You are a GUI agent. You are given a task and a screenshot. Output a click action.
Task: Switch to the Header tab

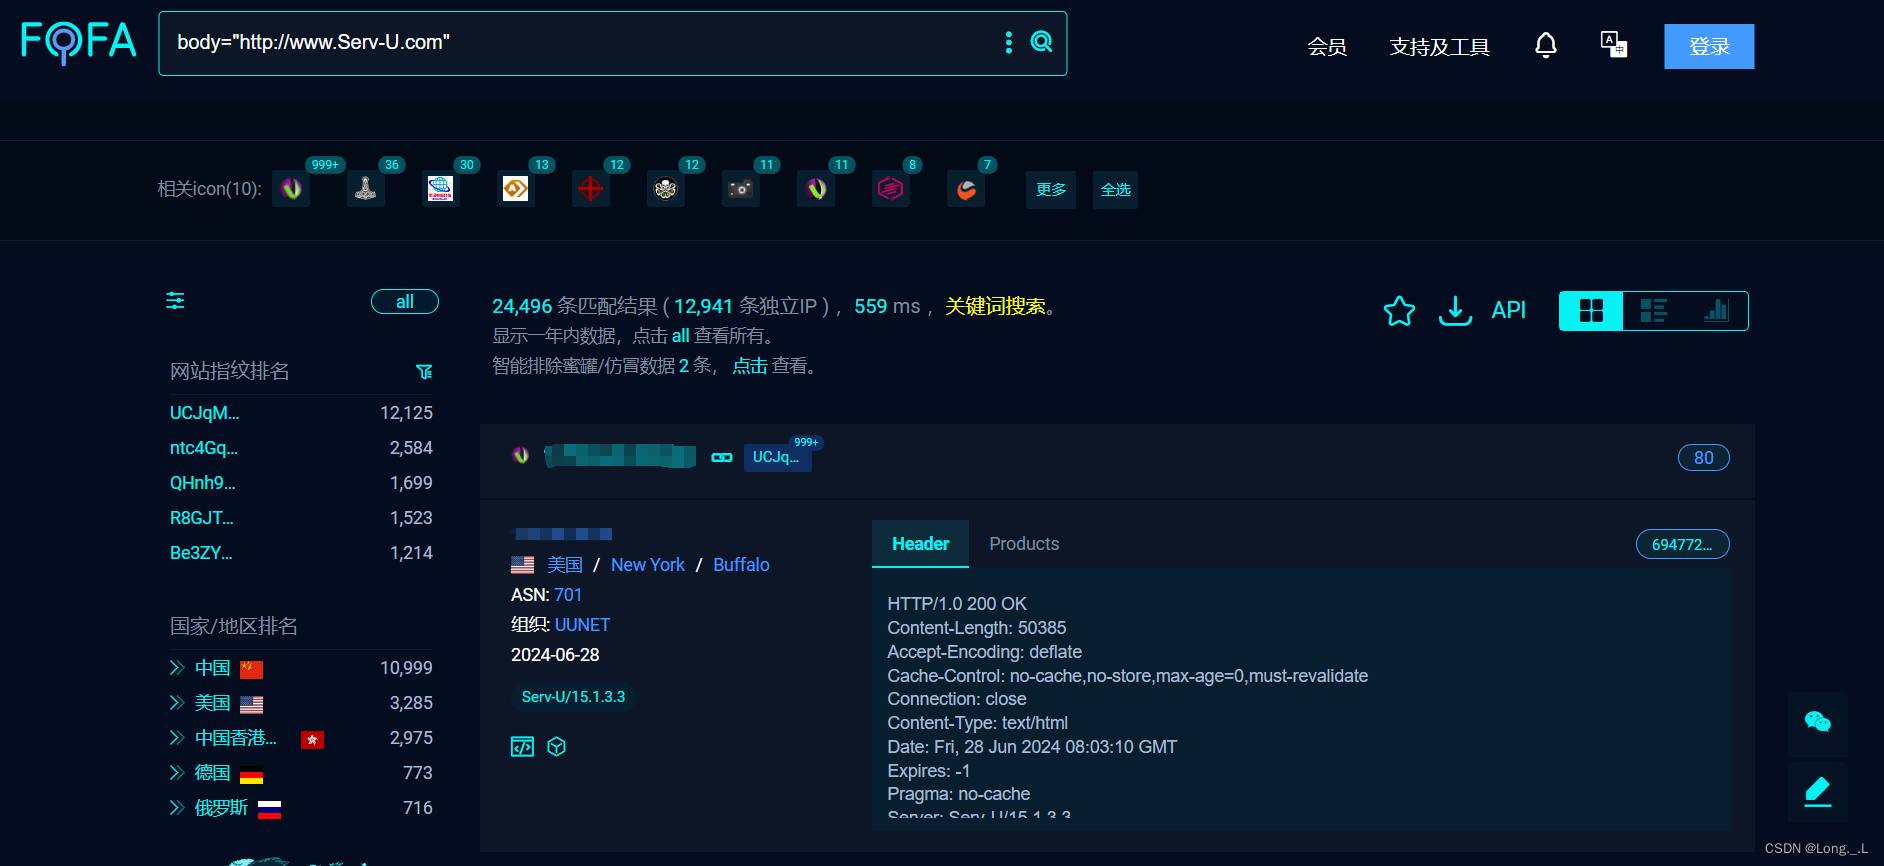(920, 544)
